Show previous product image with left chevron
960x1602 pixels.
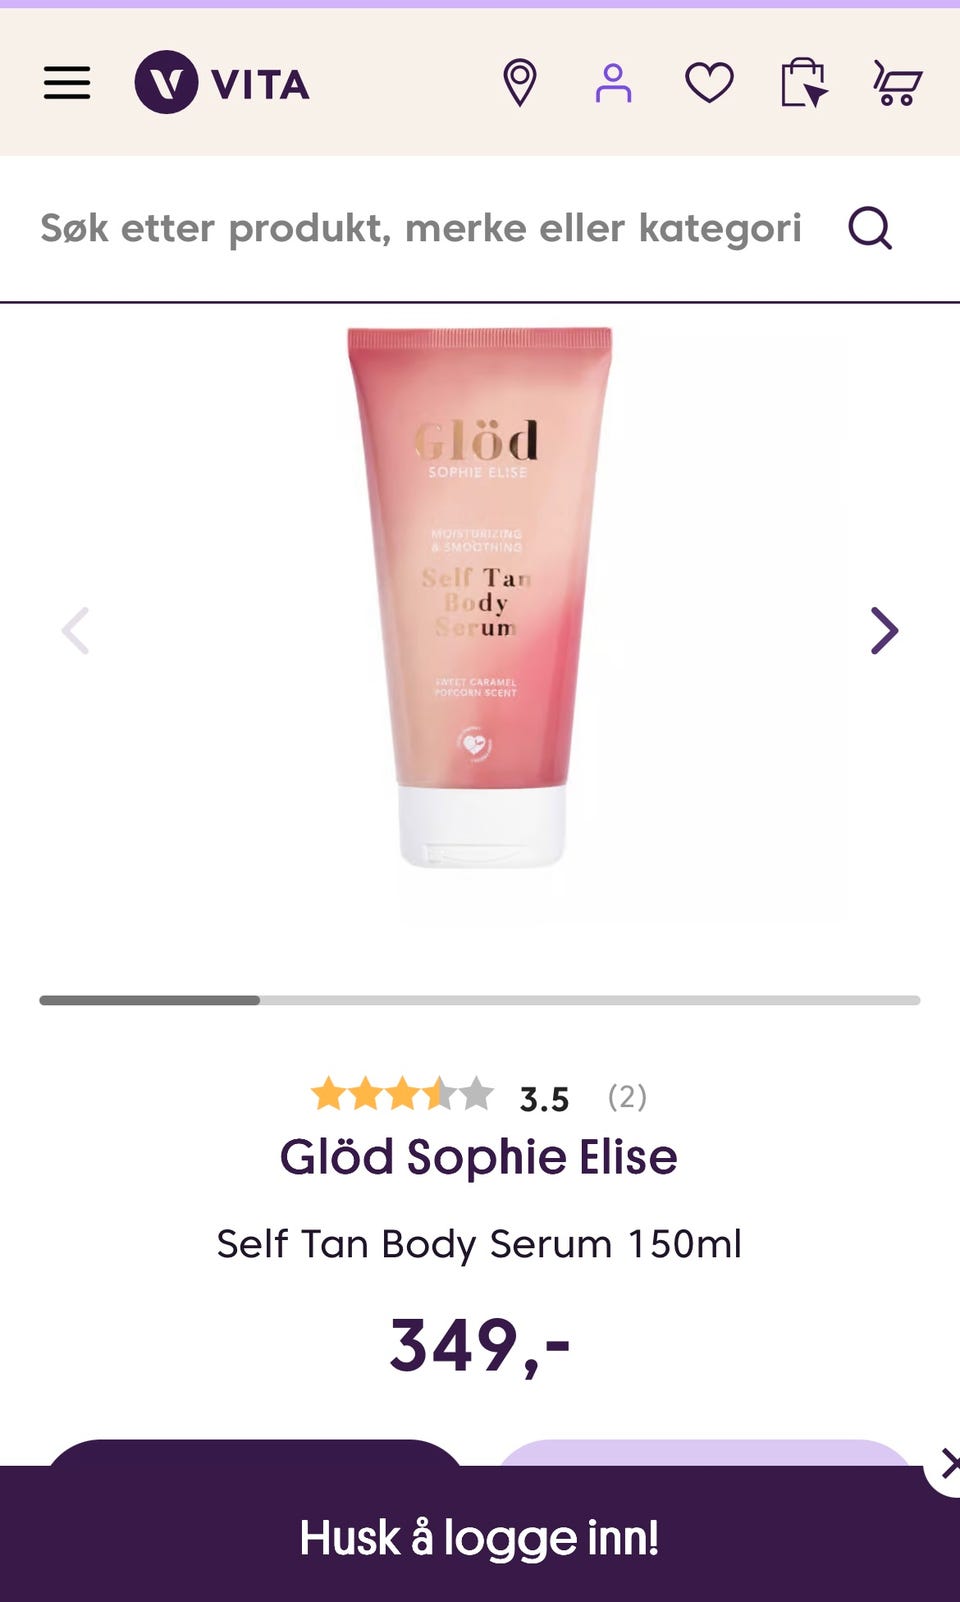pyautogui.click(x=76, y=631)
